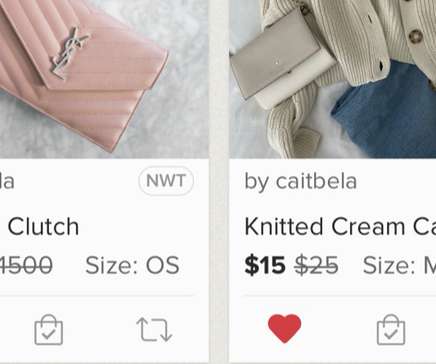Tap 'Size: OS' on the Clutch listing
436x364 pixels.
tap(132, 266)
